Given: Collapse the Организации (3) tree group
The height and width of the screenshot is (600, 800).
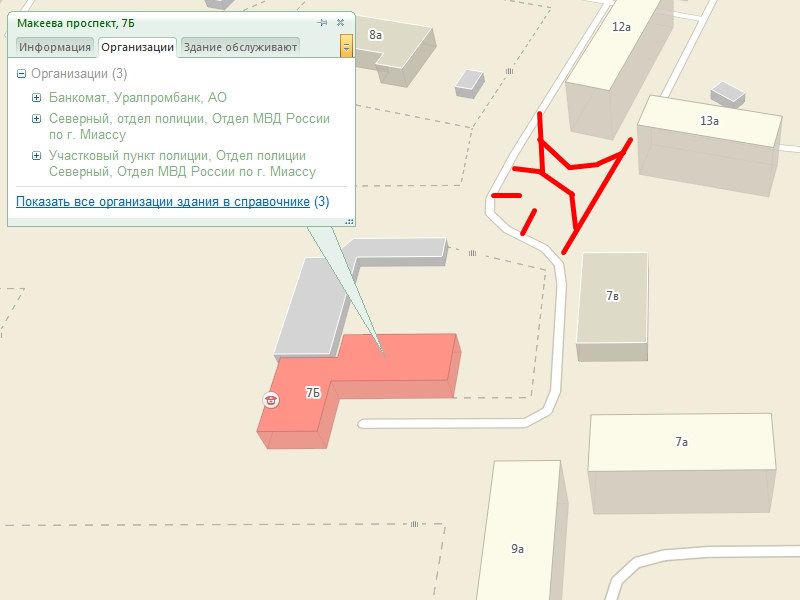Looking at the screenshot, I should [21, 74].
